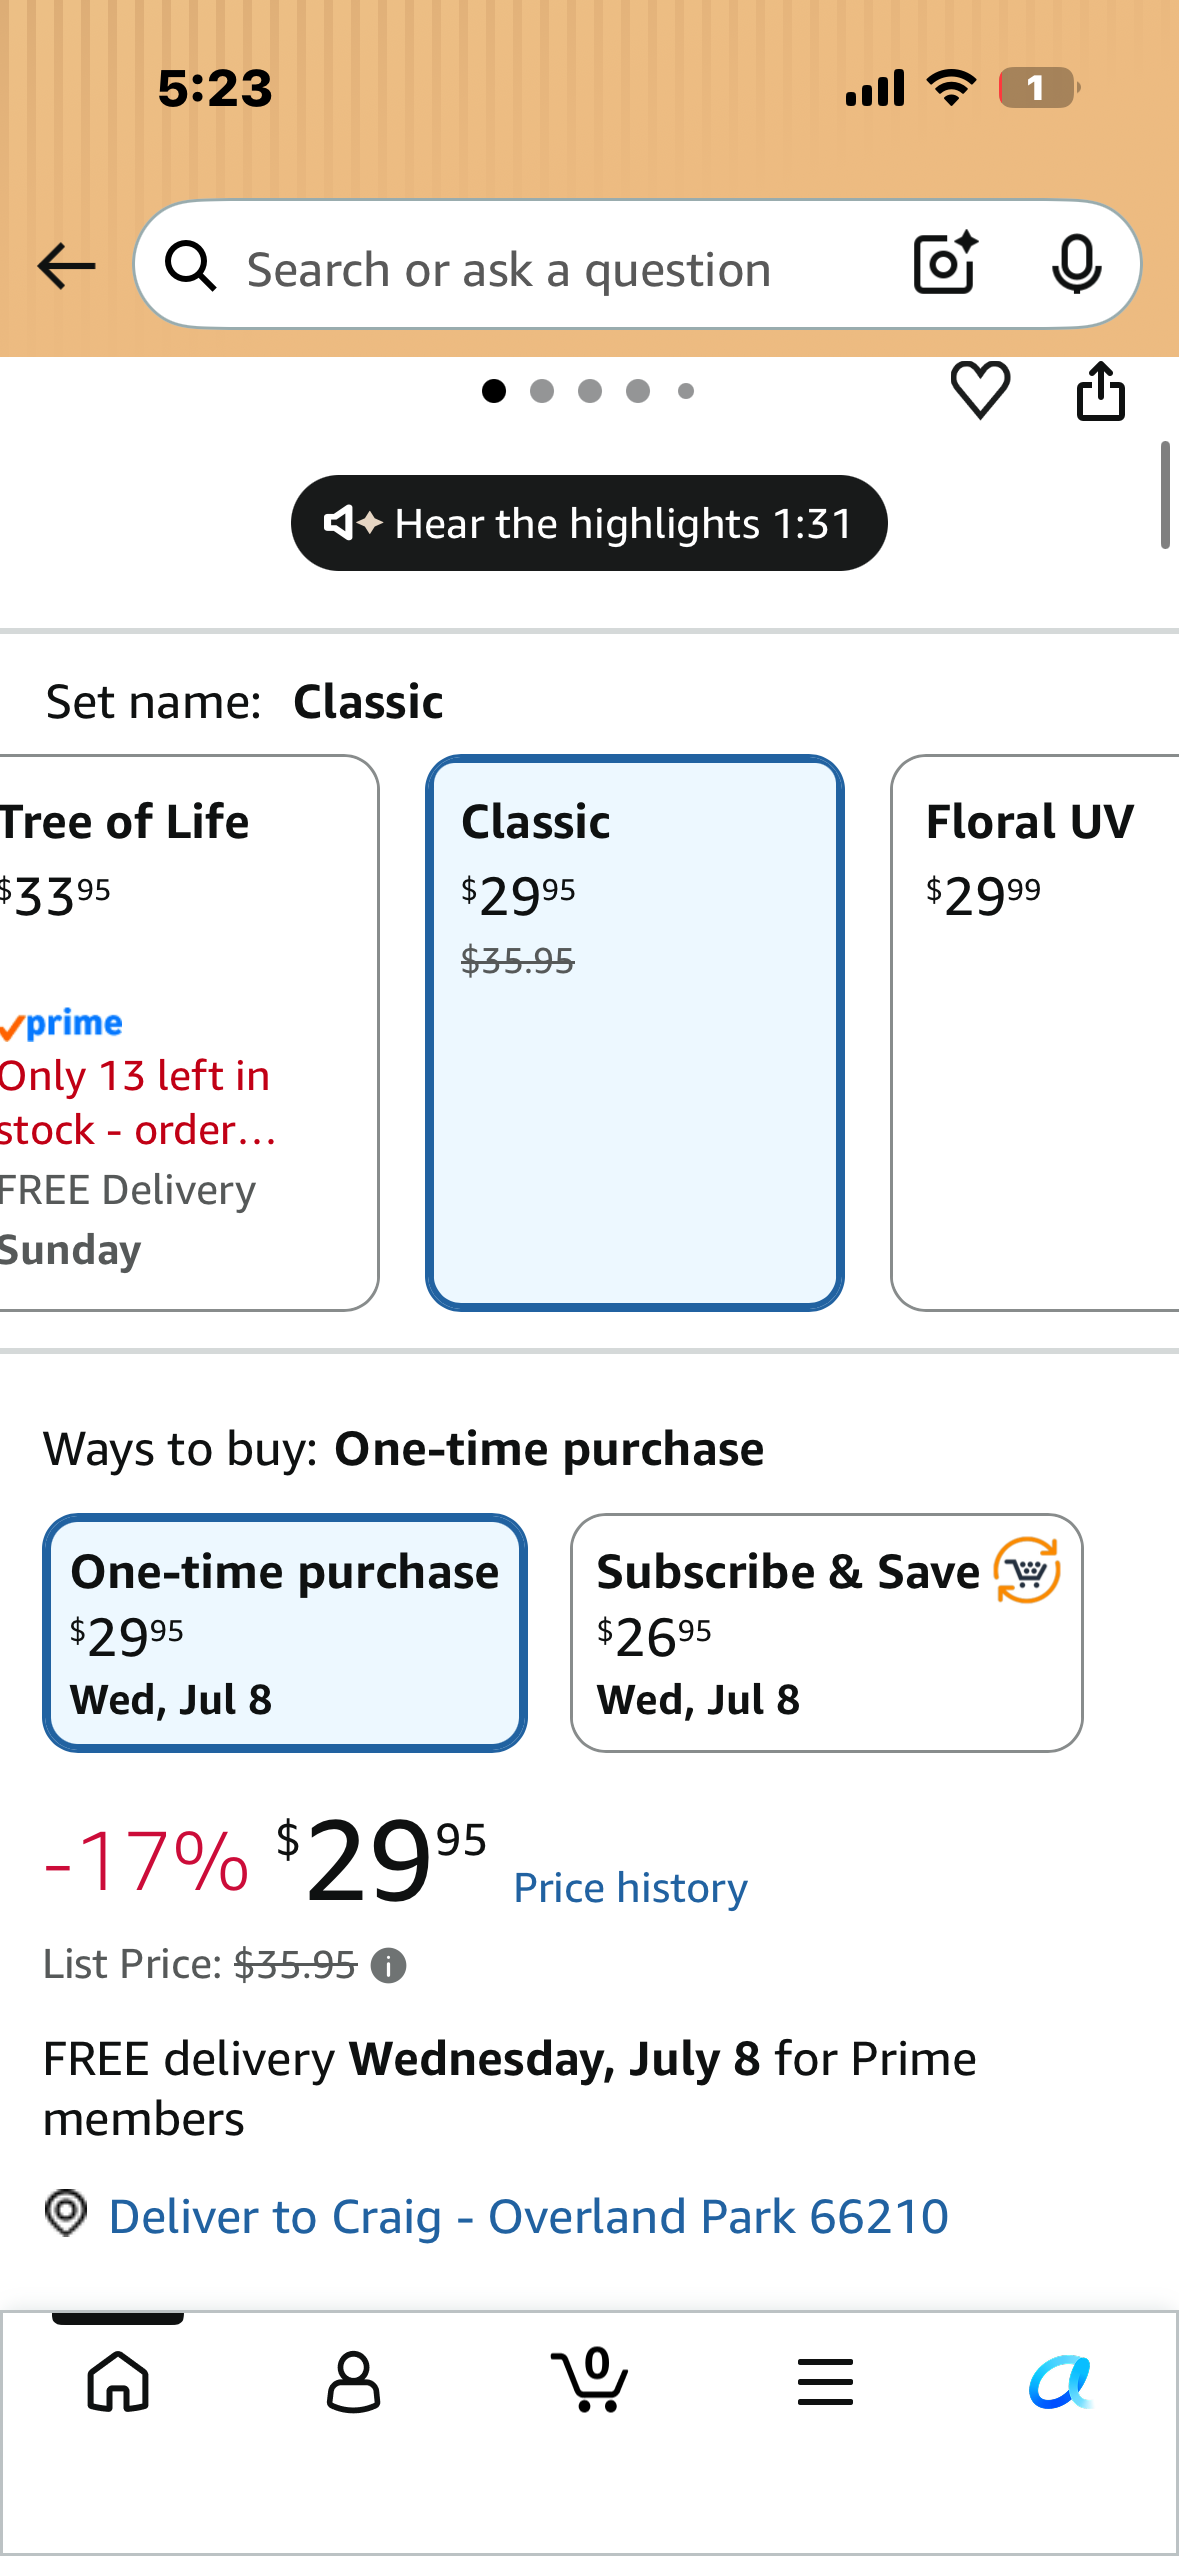
Task: Show List Price info icon details
Action: pyautogui.click(x=388, y=1966)
